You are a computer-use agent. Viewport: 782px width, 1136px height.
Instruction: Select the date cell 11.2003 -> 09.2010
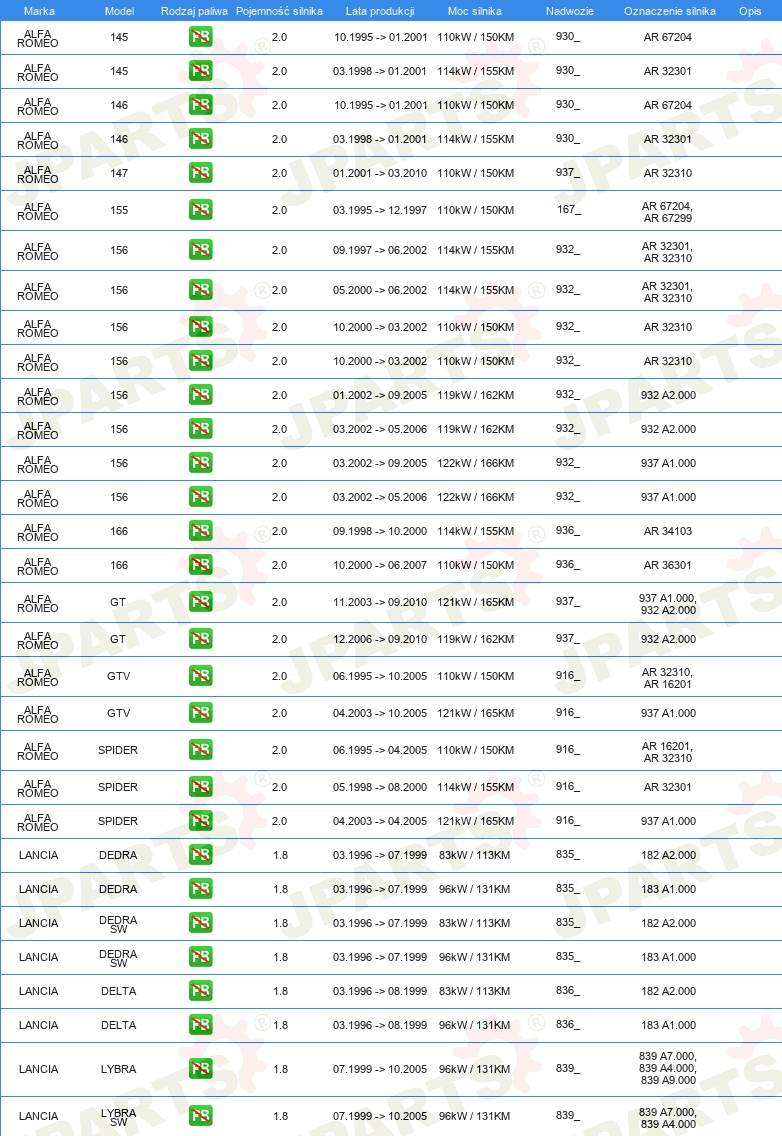(x=380, y=602)
